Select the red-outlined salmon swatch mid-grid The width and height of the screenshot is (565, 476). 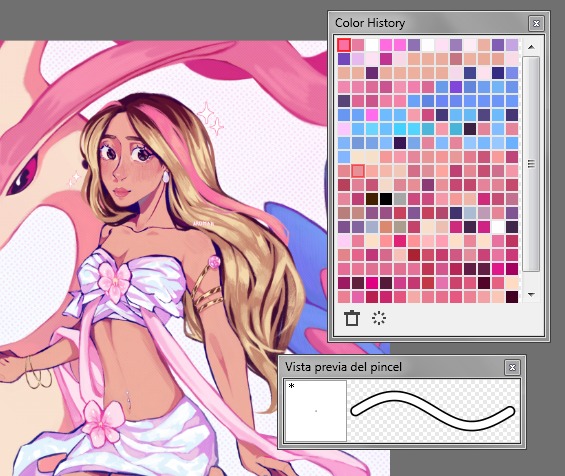click(358, 171)
